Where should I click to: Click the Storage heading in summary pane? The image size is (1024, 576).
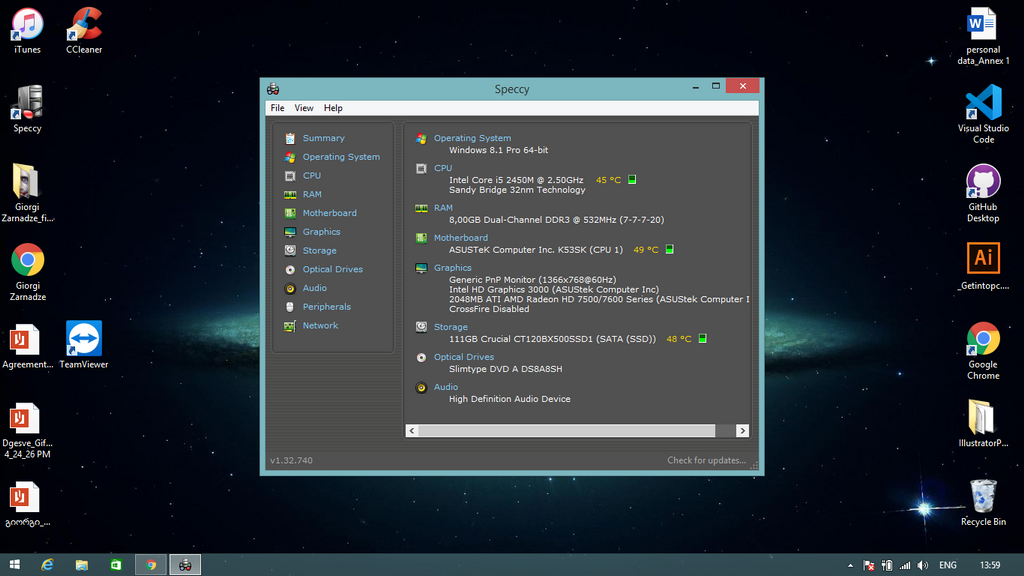[450, 327]
